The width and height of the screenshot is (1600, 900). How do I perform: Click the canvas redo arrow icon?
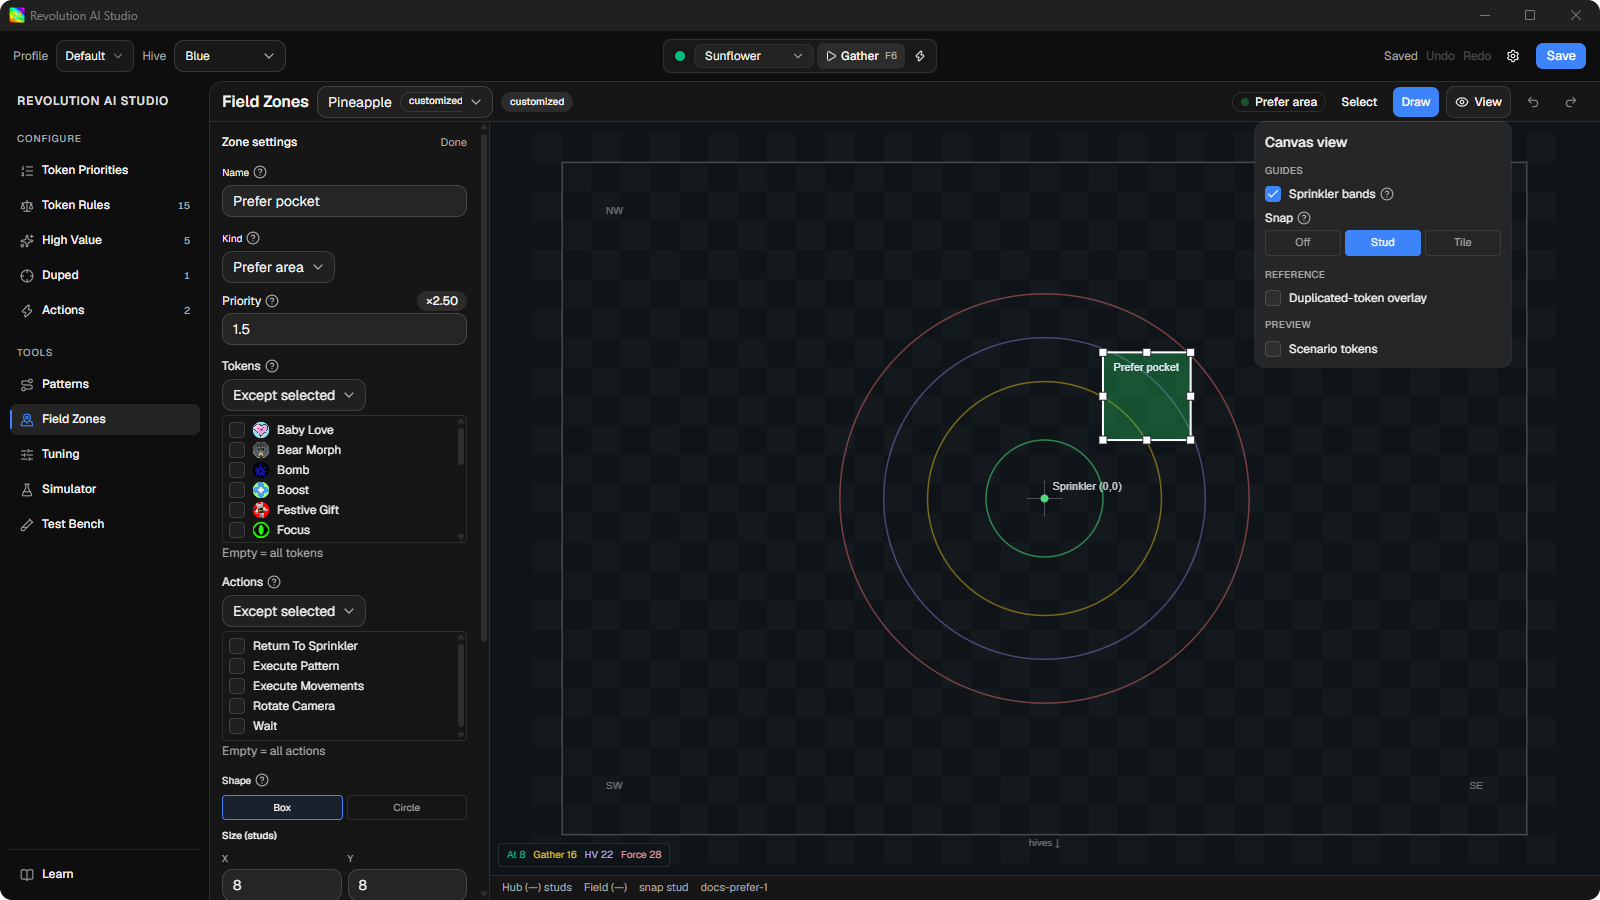(x=1571, y=102)
